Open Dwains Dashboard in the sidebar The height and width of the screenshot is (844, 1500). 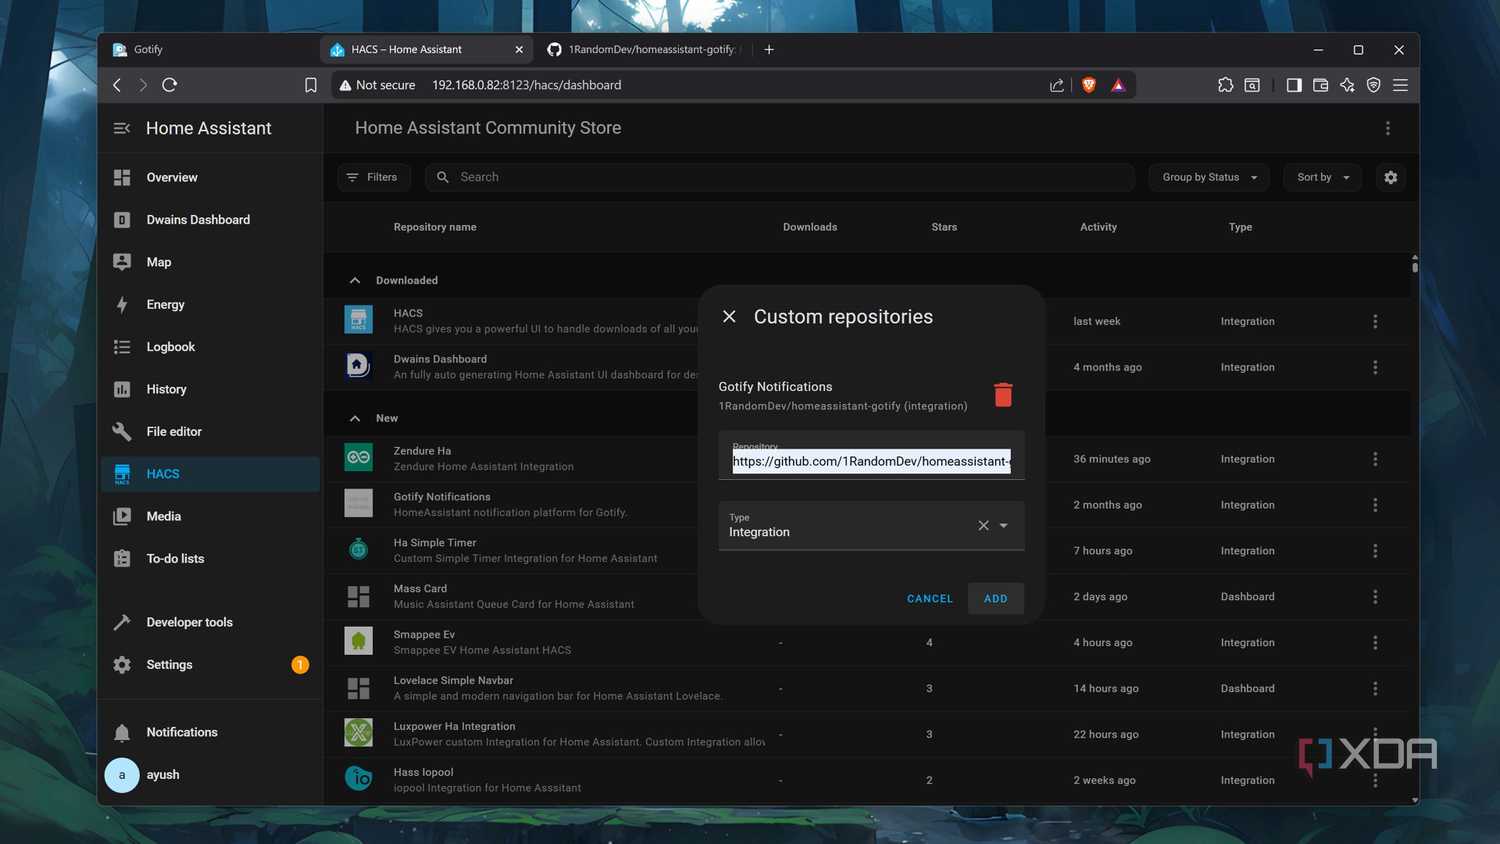211,220
